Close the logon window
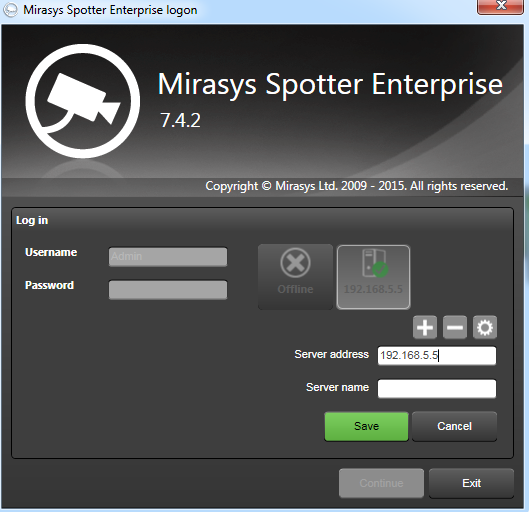The image size is (529, 512). (500, 6)
